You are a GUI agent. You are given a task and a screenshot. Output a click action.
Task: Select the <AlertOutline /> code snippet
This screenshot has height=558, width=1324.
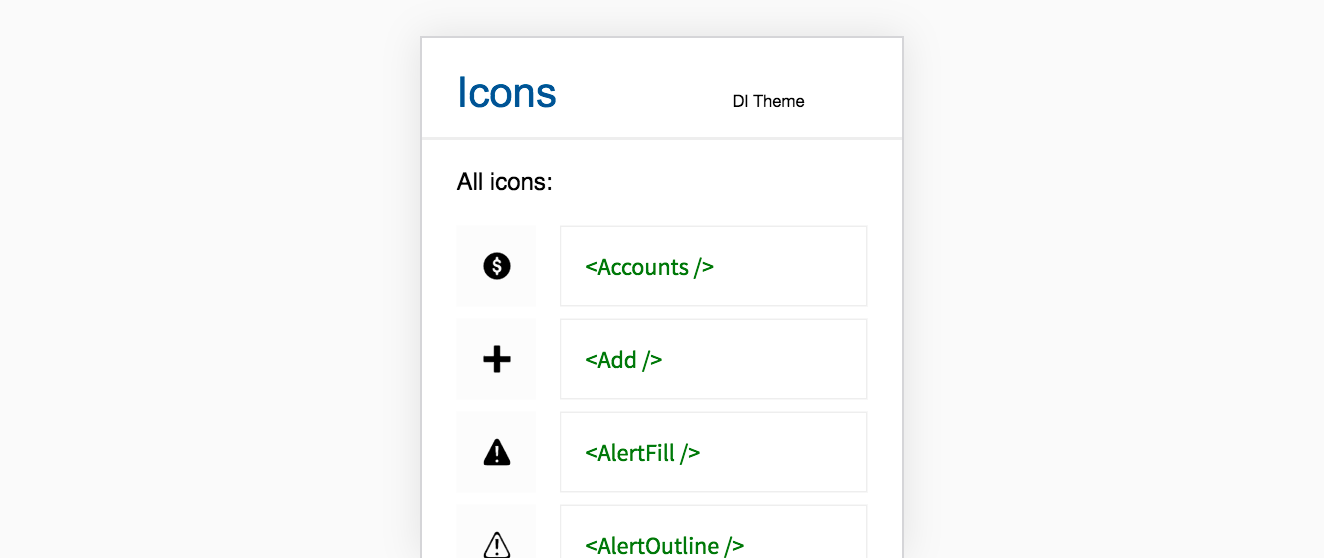click(665, 545)
